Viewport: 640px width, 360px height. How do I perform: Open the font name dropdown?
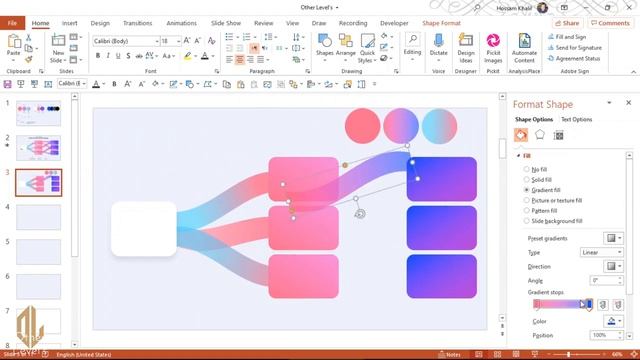pos(157,41)
